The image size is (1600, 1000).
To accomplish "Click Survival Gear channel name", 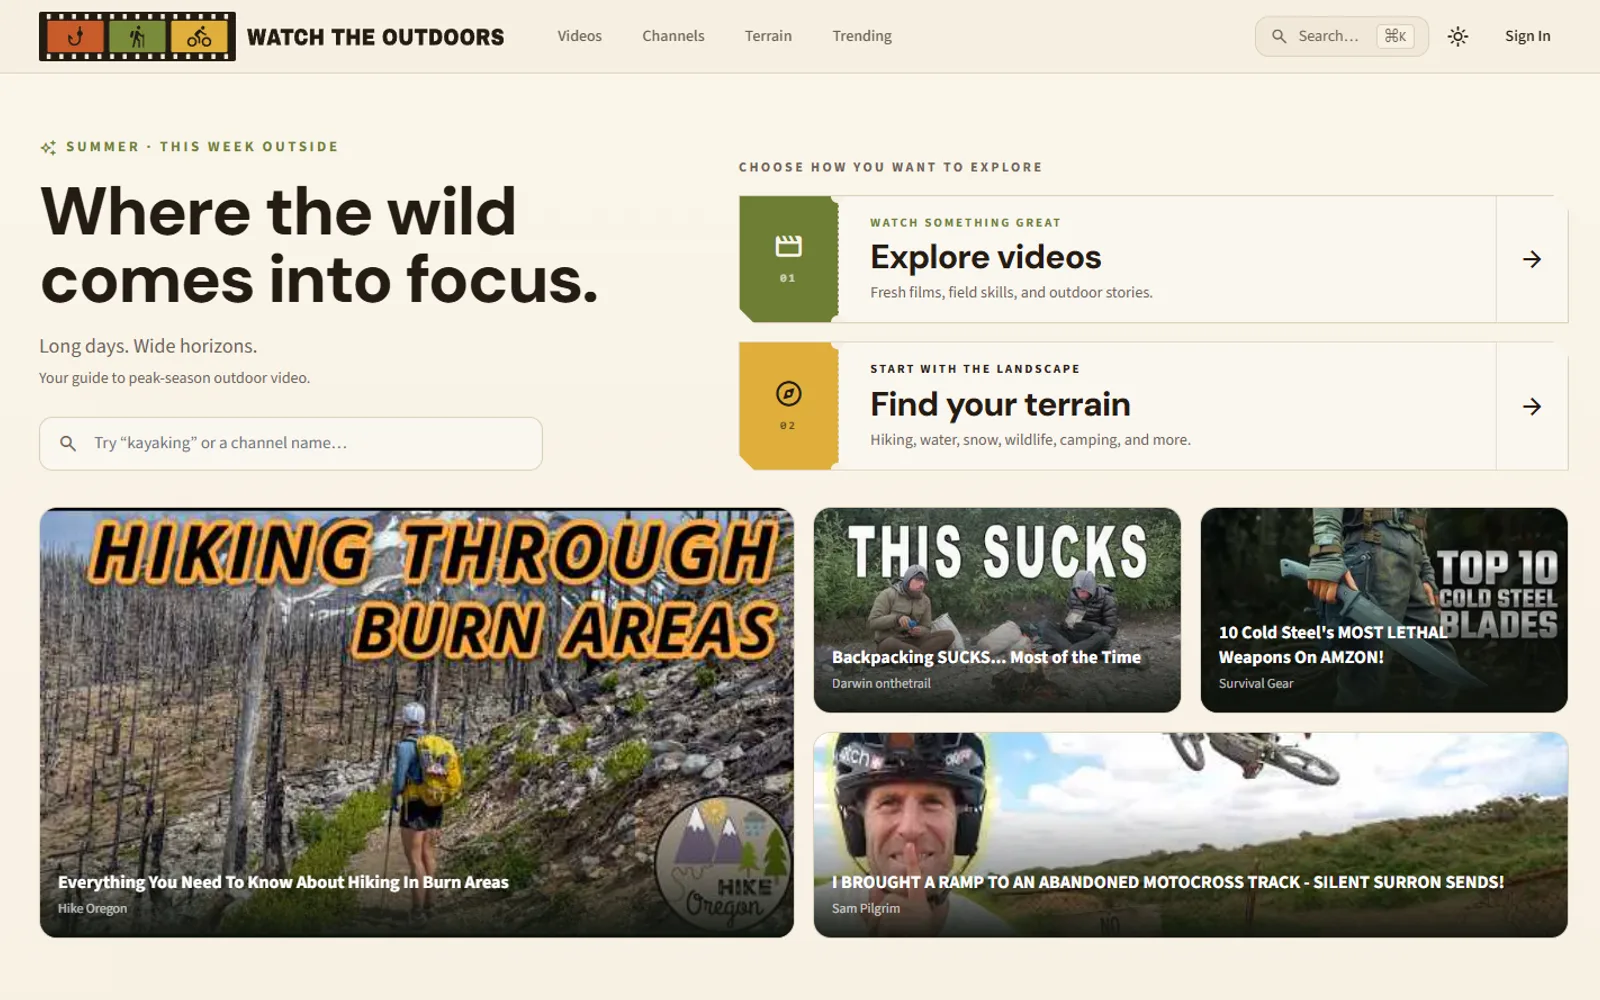I will 1256,683.
